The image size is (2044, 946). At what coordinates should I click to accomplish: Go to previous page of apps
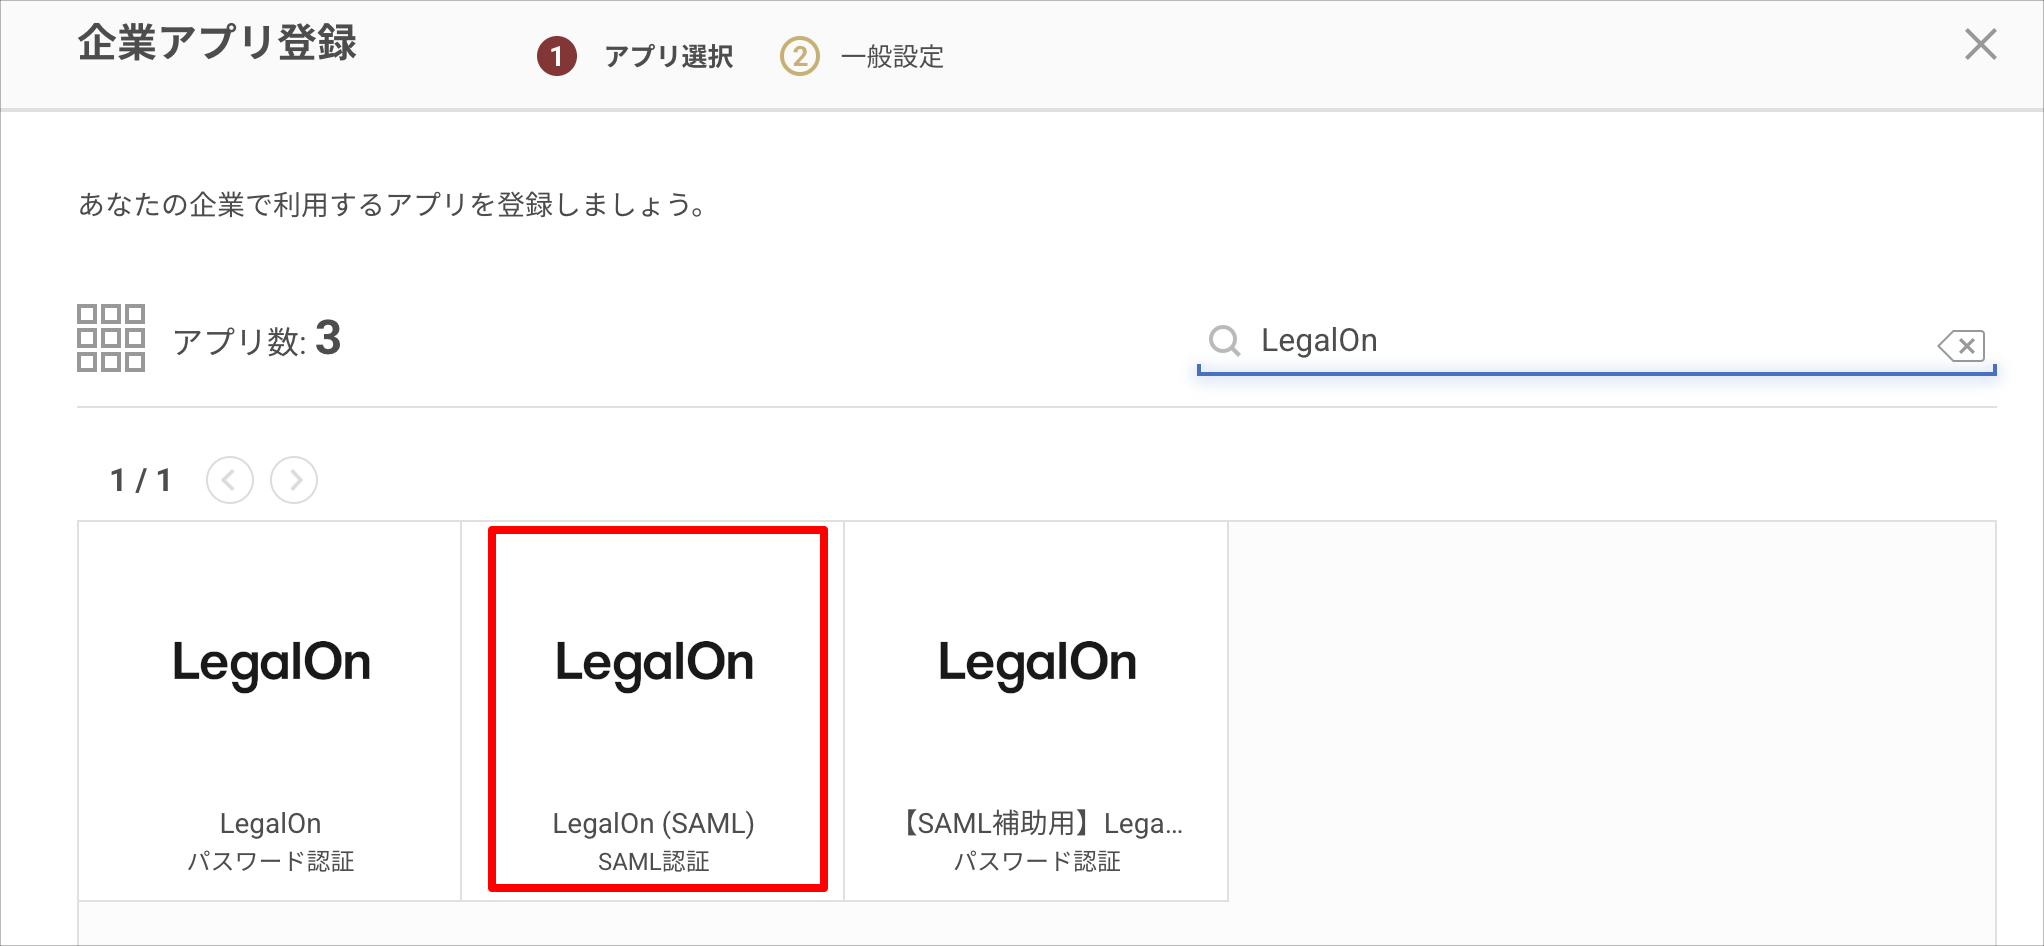230,480
